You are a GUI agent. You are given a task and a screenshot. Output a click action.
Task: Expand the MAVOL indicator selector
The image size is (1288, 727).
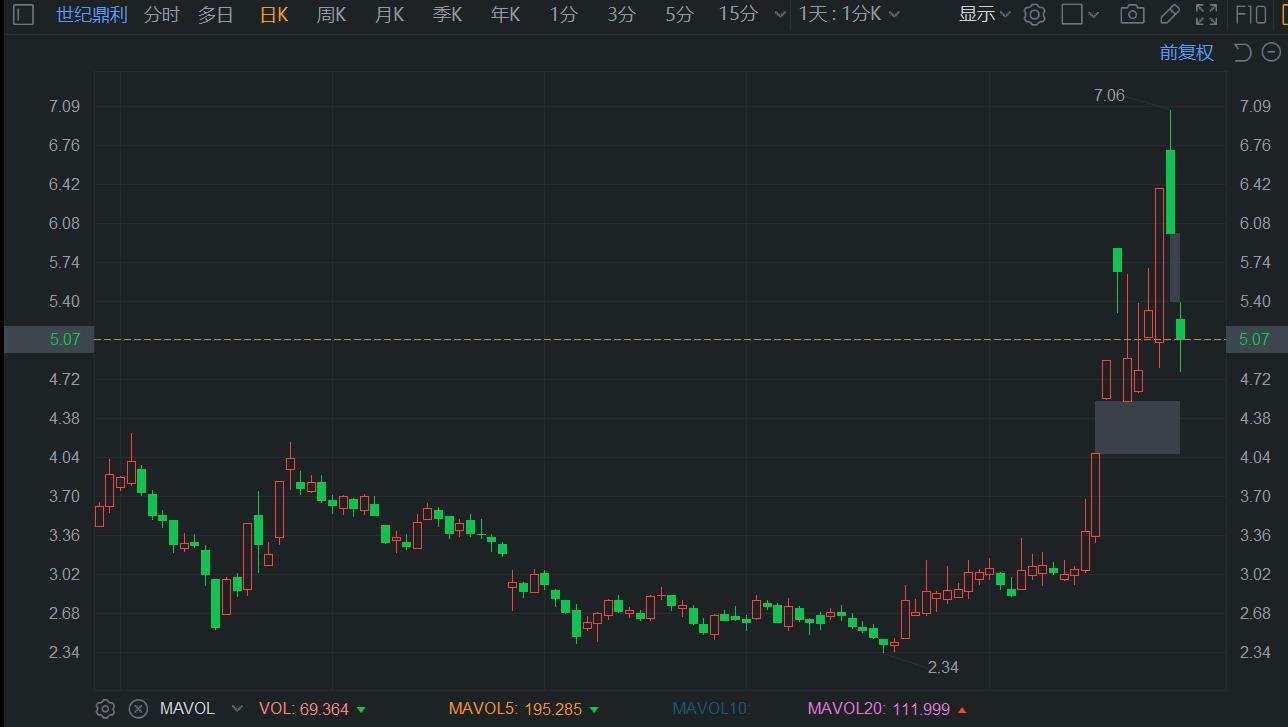(237, 709)
